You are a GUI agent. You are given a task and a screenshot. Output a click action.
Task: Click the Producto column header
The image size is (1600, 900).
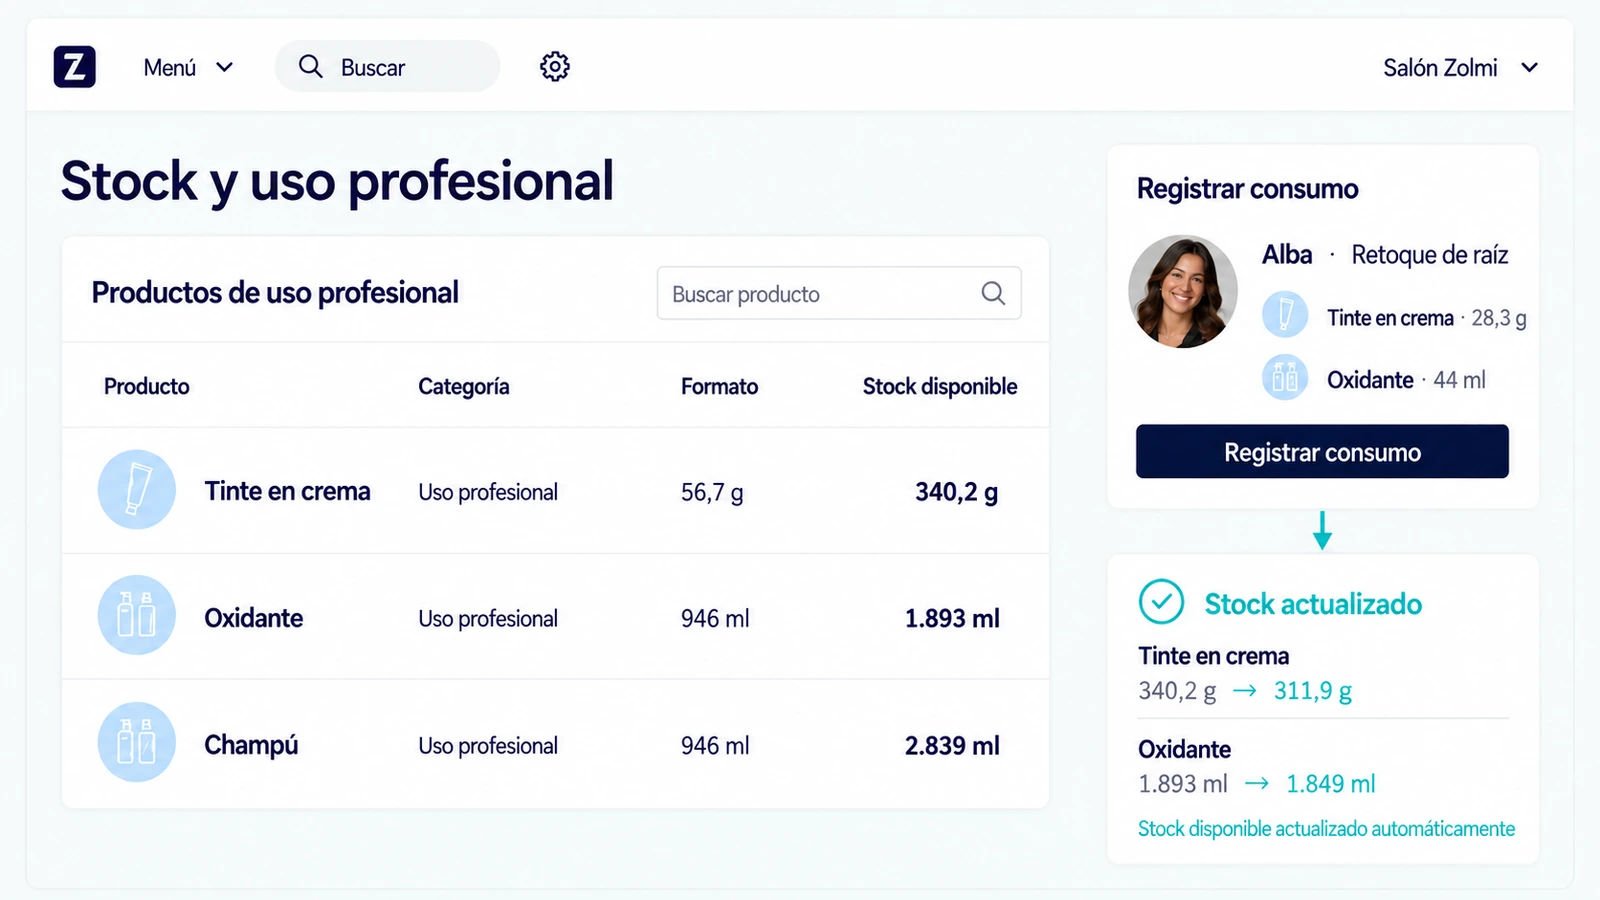point(146,386)
